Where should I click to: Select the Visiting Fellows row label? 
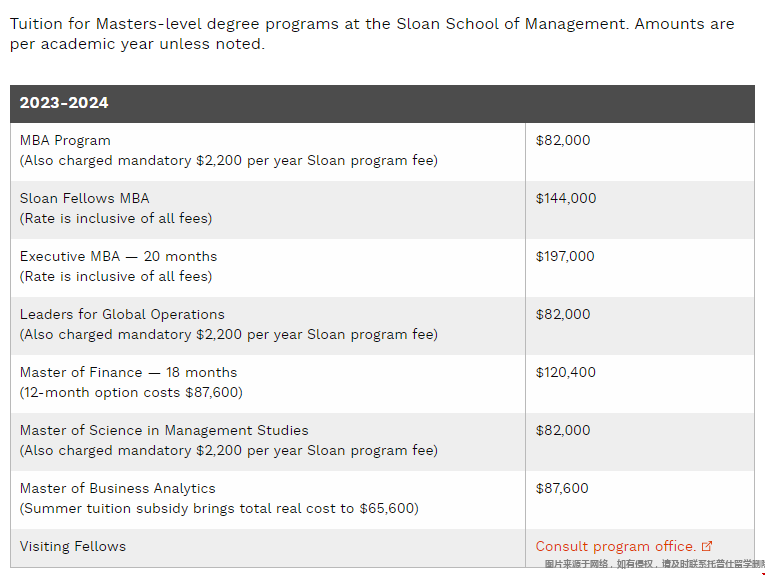pyautogui.click(x=73, y=547)
